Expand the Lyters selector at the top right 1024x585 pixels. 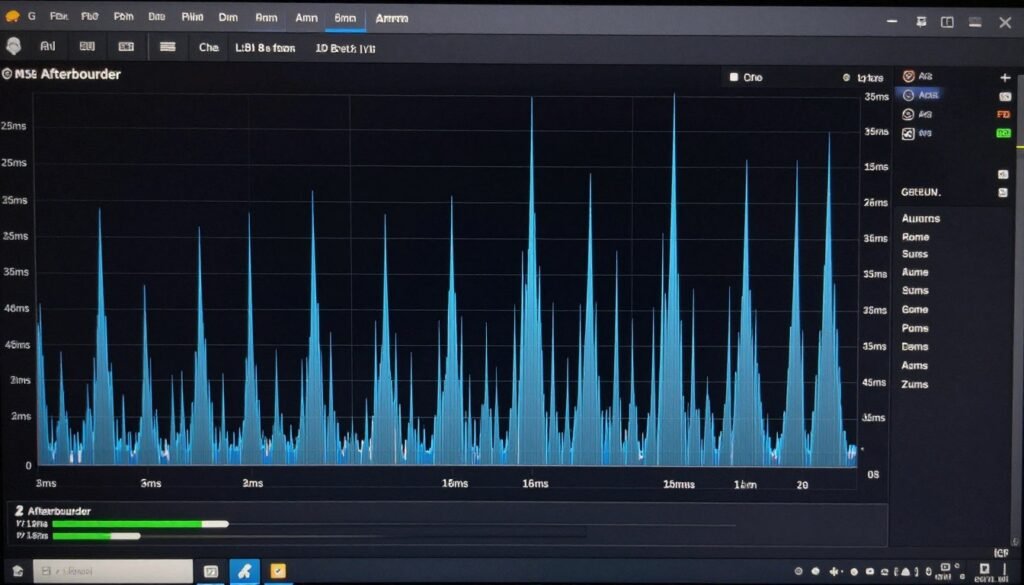click(x=866, y=77)
